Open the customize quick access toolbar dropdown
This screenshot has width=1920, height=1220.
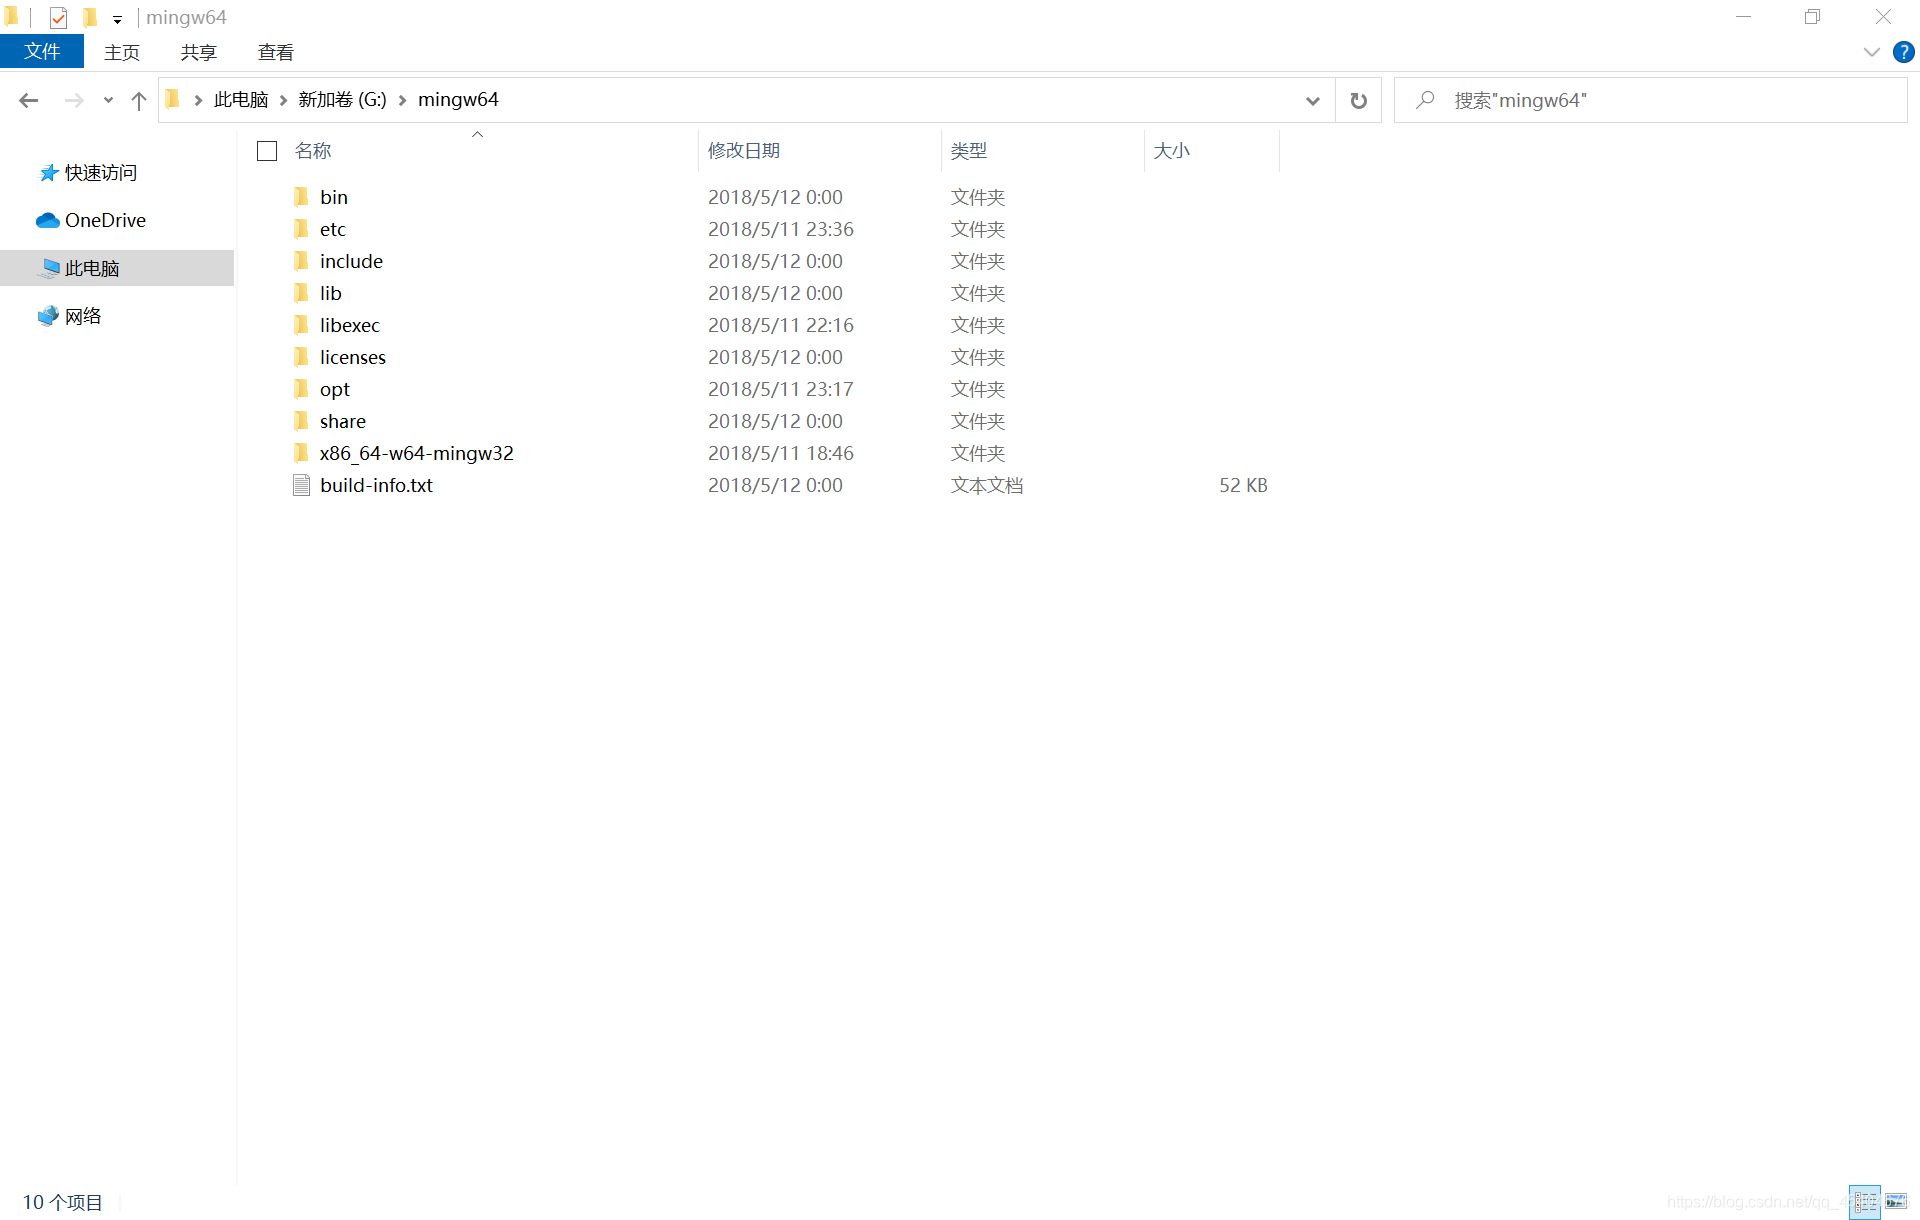coord(117,19)
